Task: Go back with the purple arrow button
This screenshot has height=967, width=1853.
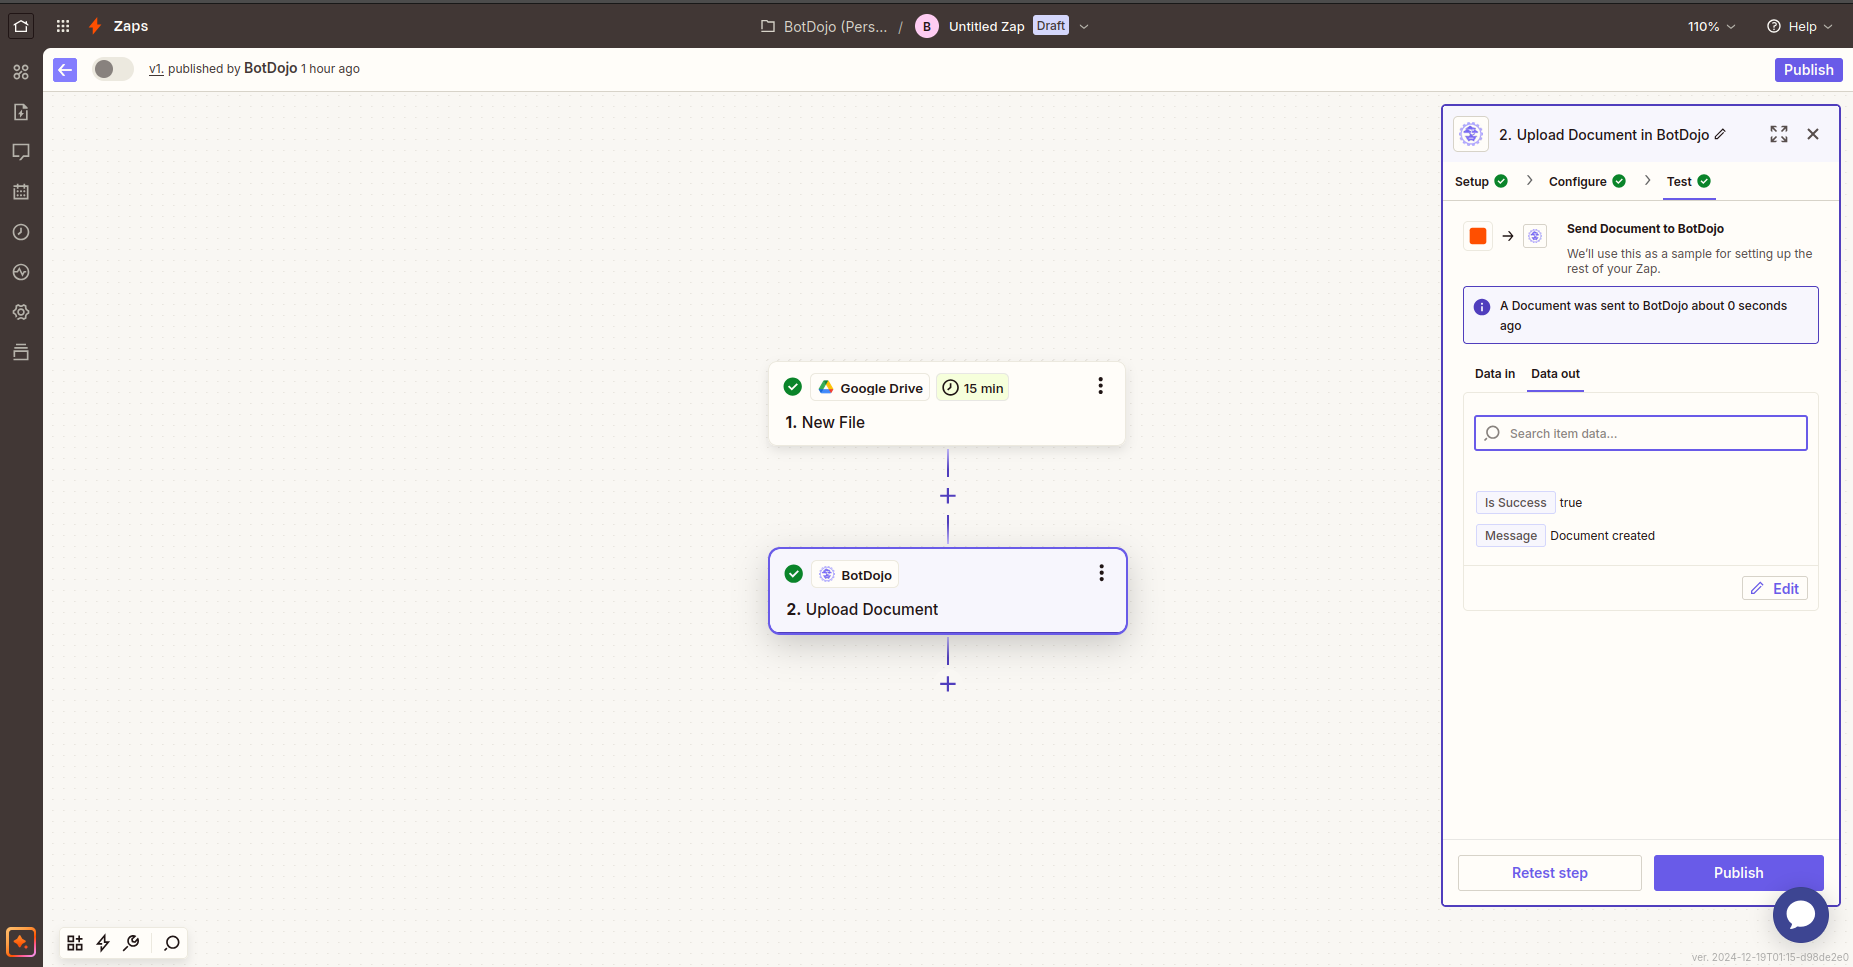Action: click(65, 69)
